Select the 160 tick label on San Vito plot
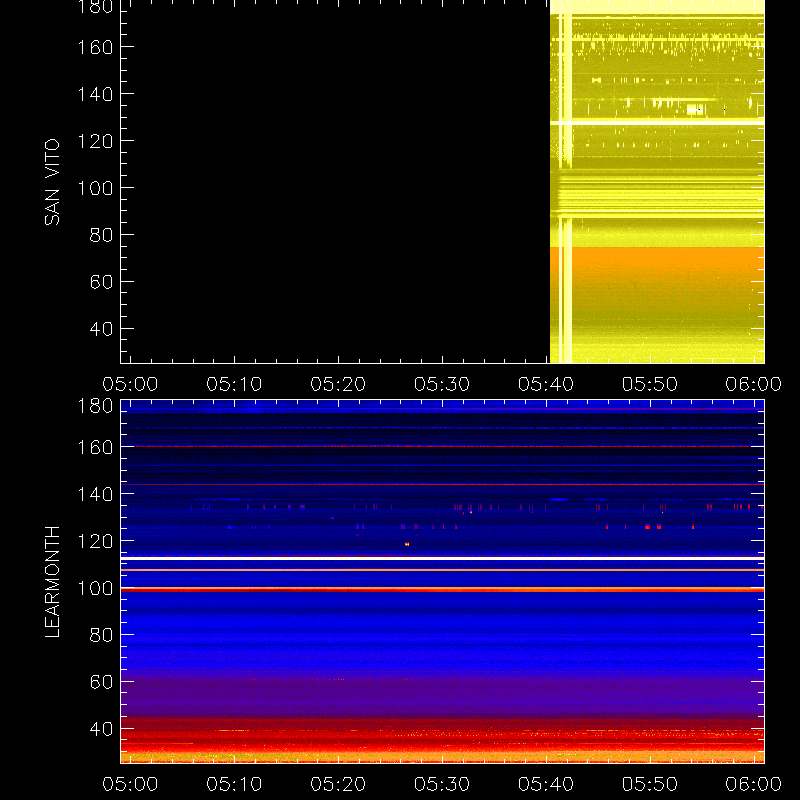Image resolution: width=800 pixels, height=800 pixels. coord(95,47)
